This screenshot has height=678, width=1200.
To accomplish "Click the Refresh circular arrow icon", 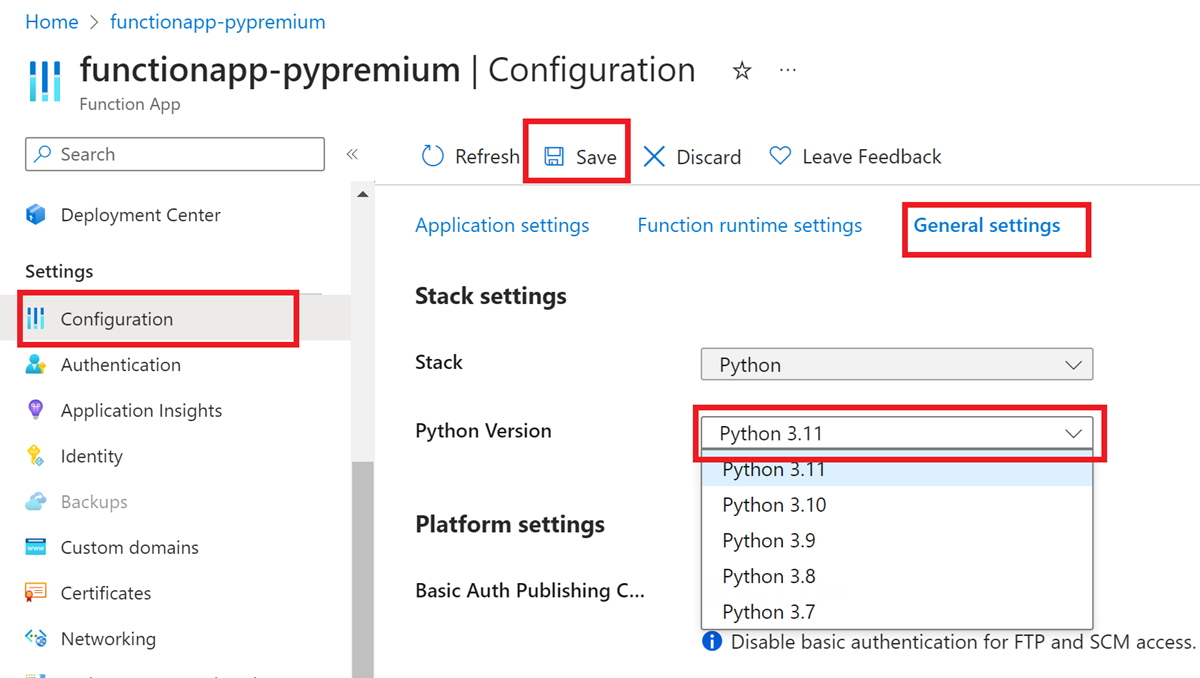I will (433, 156).
